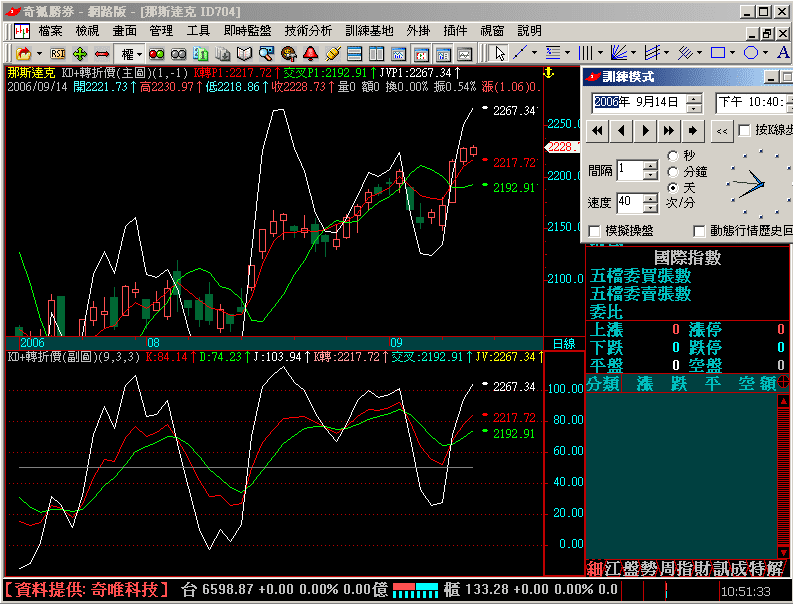Click the green four-way arrows icon

(x=80, y=53)
